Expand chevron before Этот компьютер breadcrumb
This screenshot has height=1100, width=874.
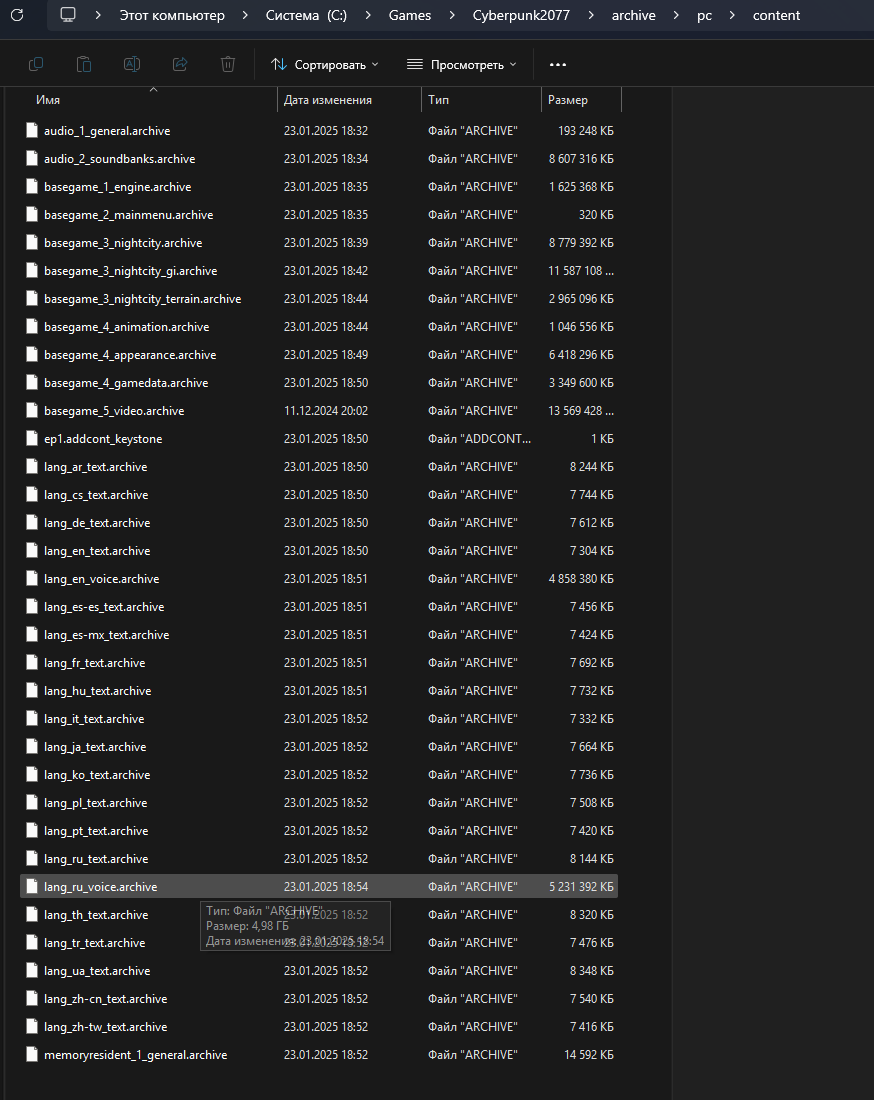pos(98,15)
